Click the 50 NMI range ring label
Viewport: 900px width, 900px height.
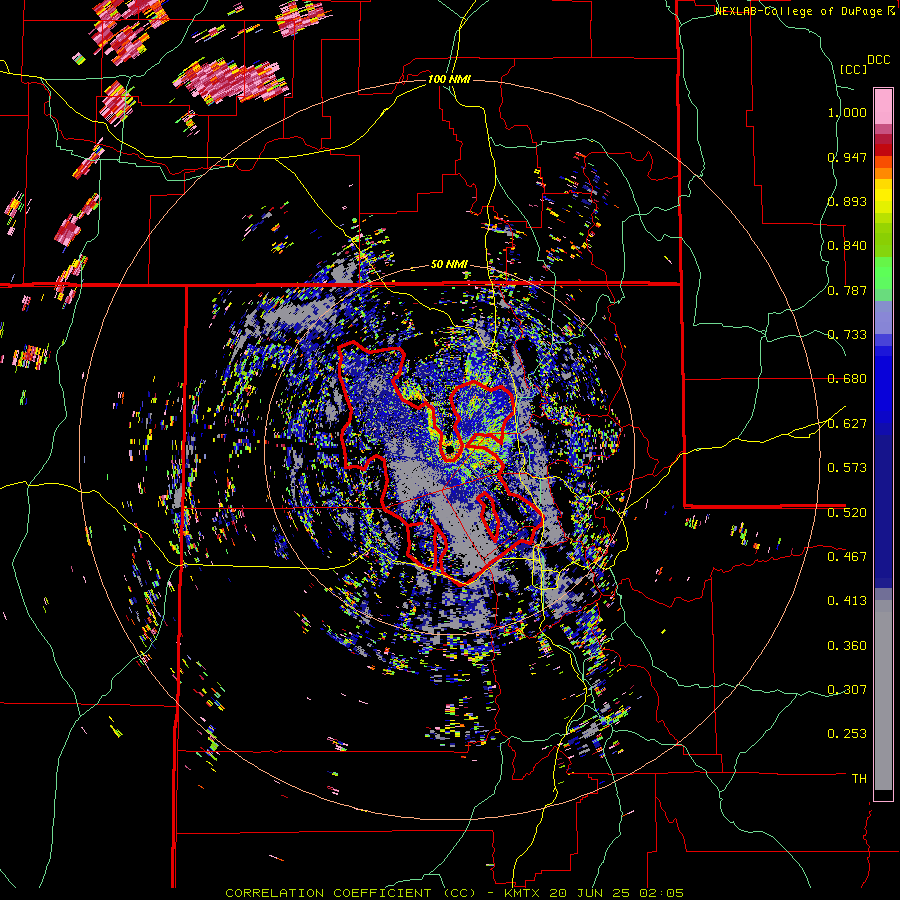pyautogui.click(x=449, y=265)
